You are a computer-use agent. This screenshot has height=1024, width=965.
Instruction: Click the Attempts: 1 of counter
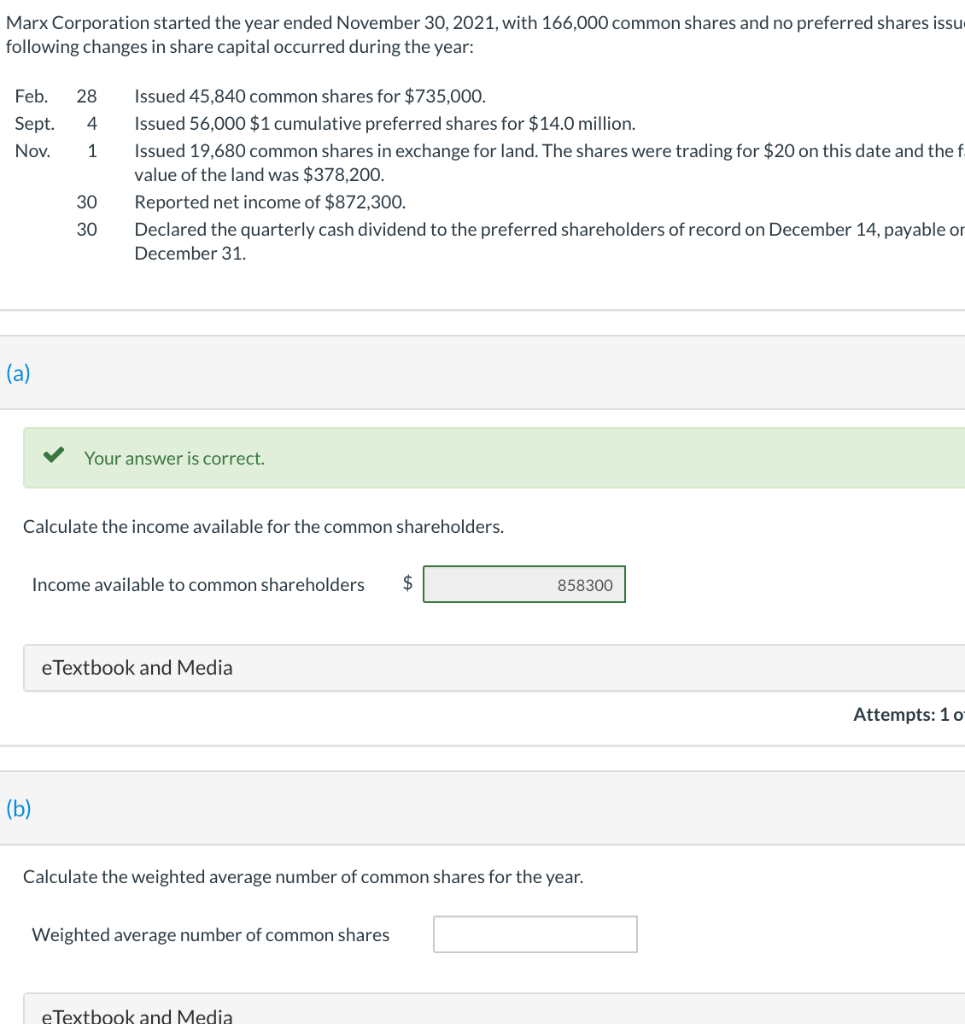[x=907, y=714]
